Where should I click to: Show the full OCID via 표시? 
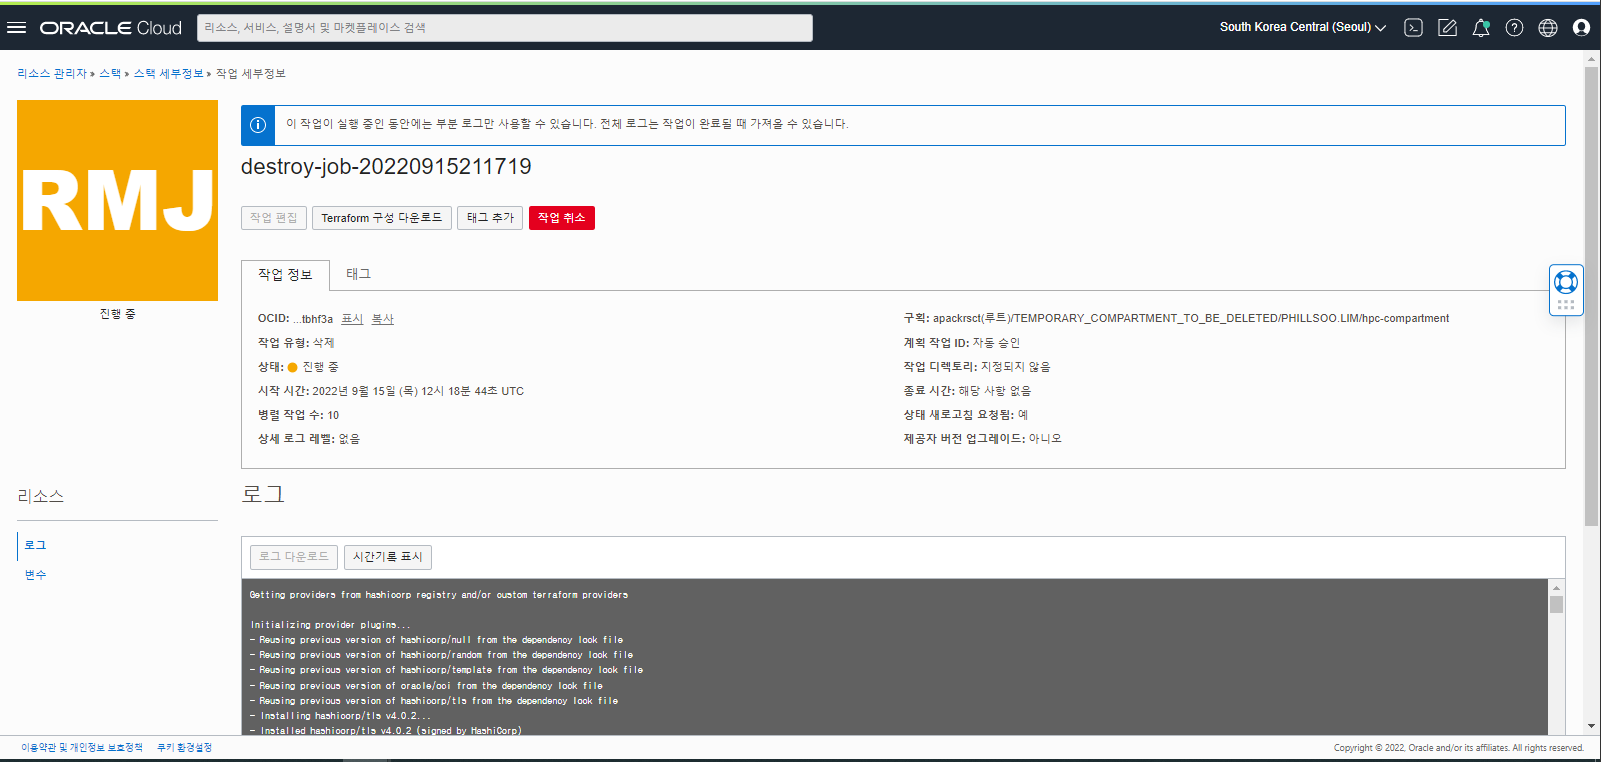pos(352,319)
